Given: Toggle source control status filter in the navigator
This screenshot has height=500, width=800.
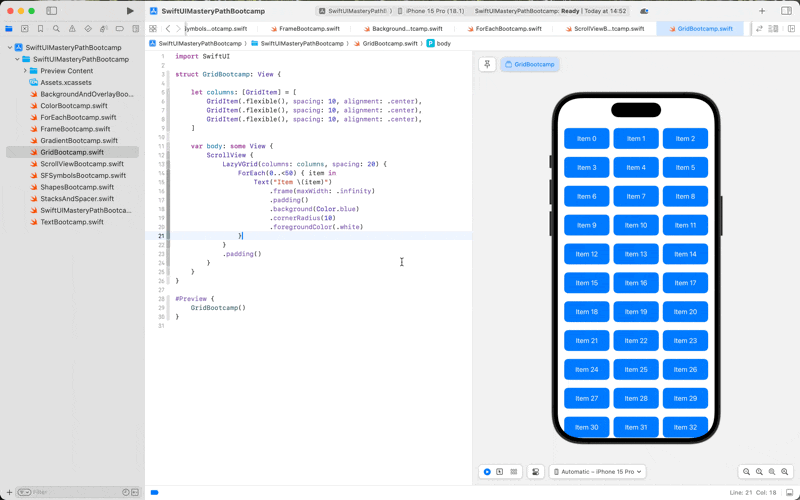Looking at the screenshot, I should (135, 492).
